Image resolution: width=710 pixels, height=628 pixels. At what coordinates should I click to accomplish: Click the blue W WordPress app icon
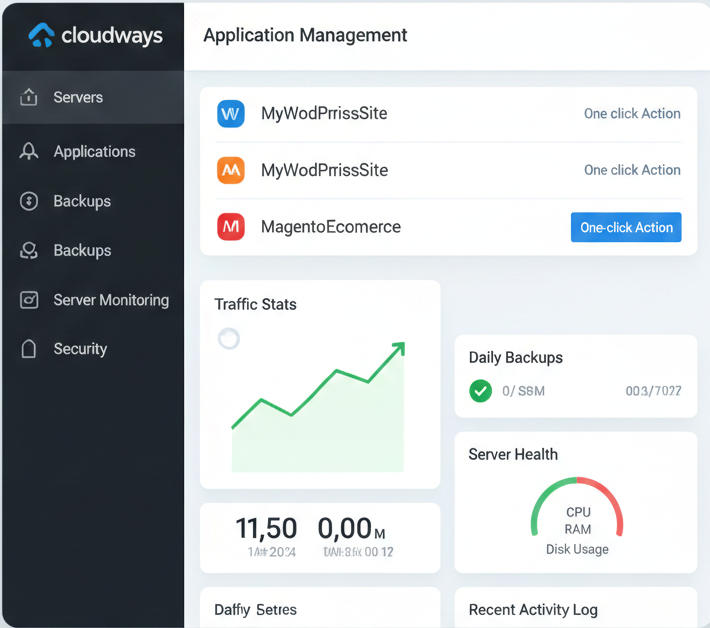[231, 114]
